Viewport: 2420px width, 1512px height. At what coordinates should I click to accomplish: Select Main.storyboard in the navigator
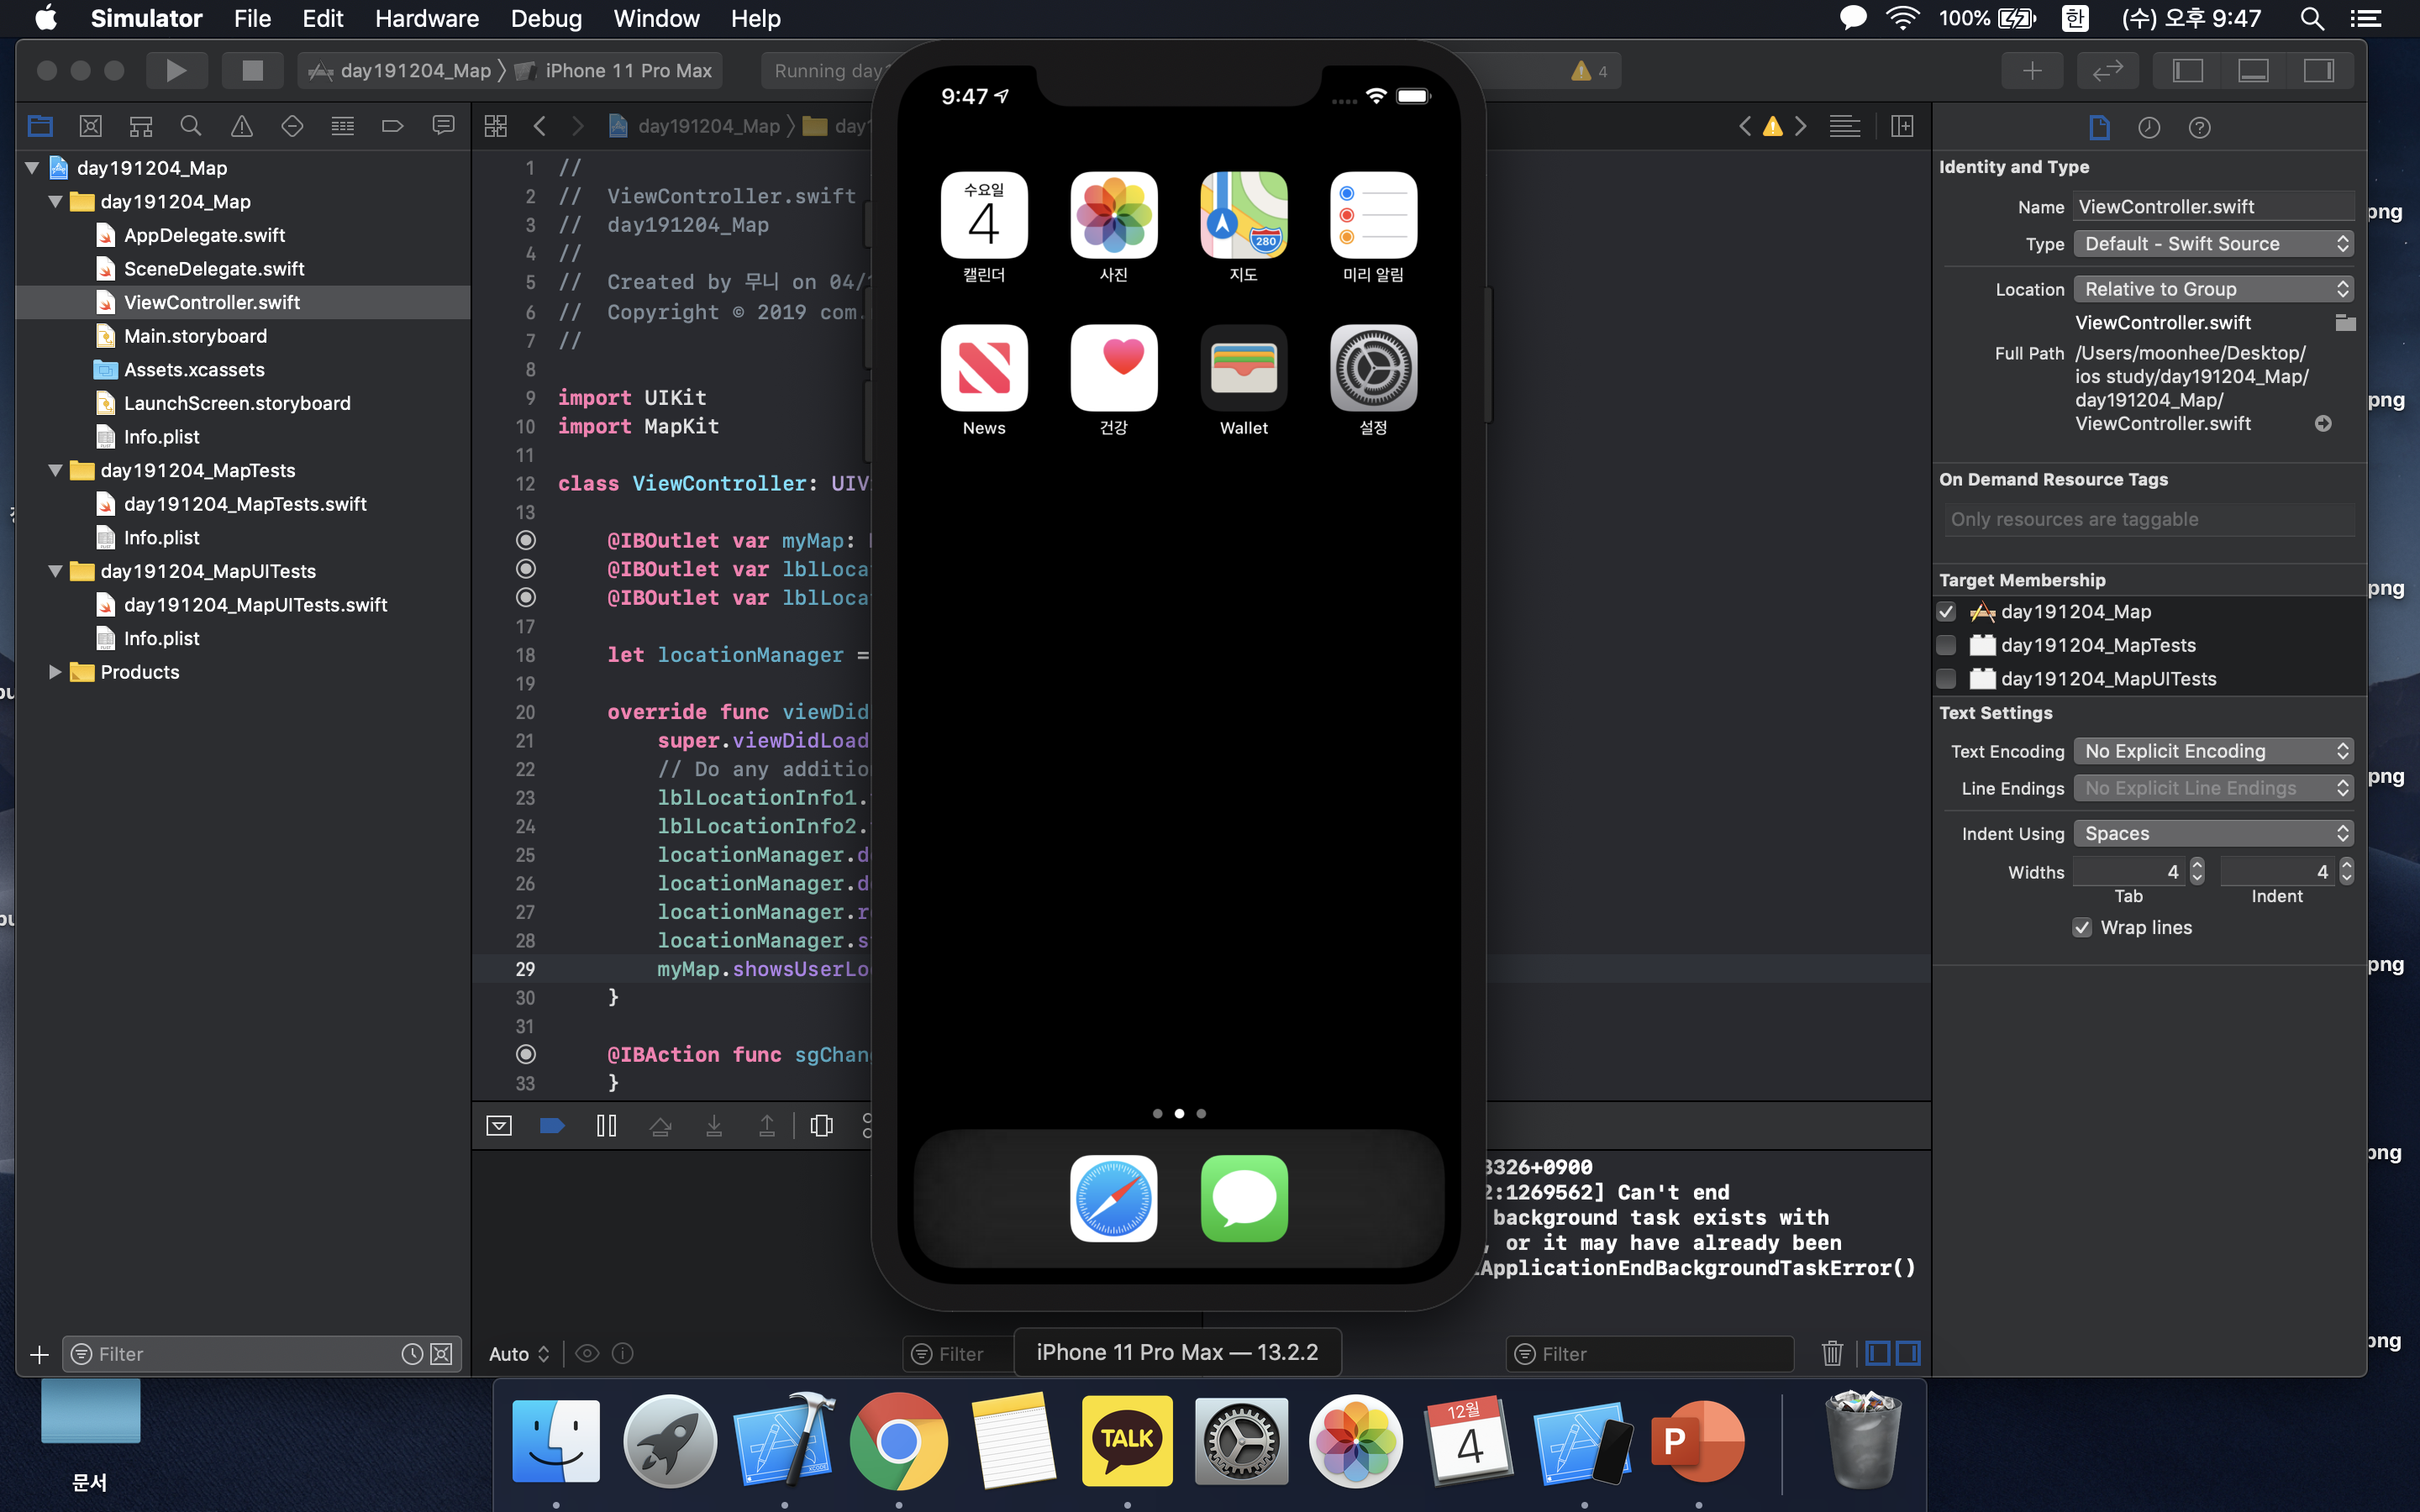[x=195, y=336]
